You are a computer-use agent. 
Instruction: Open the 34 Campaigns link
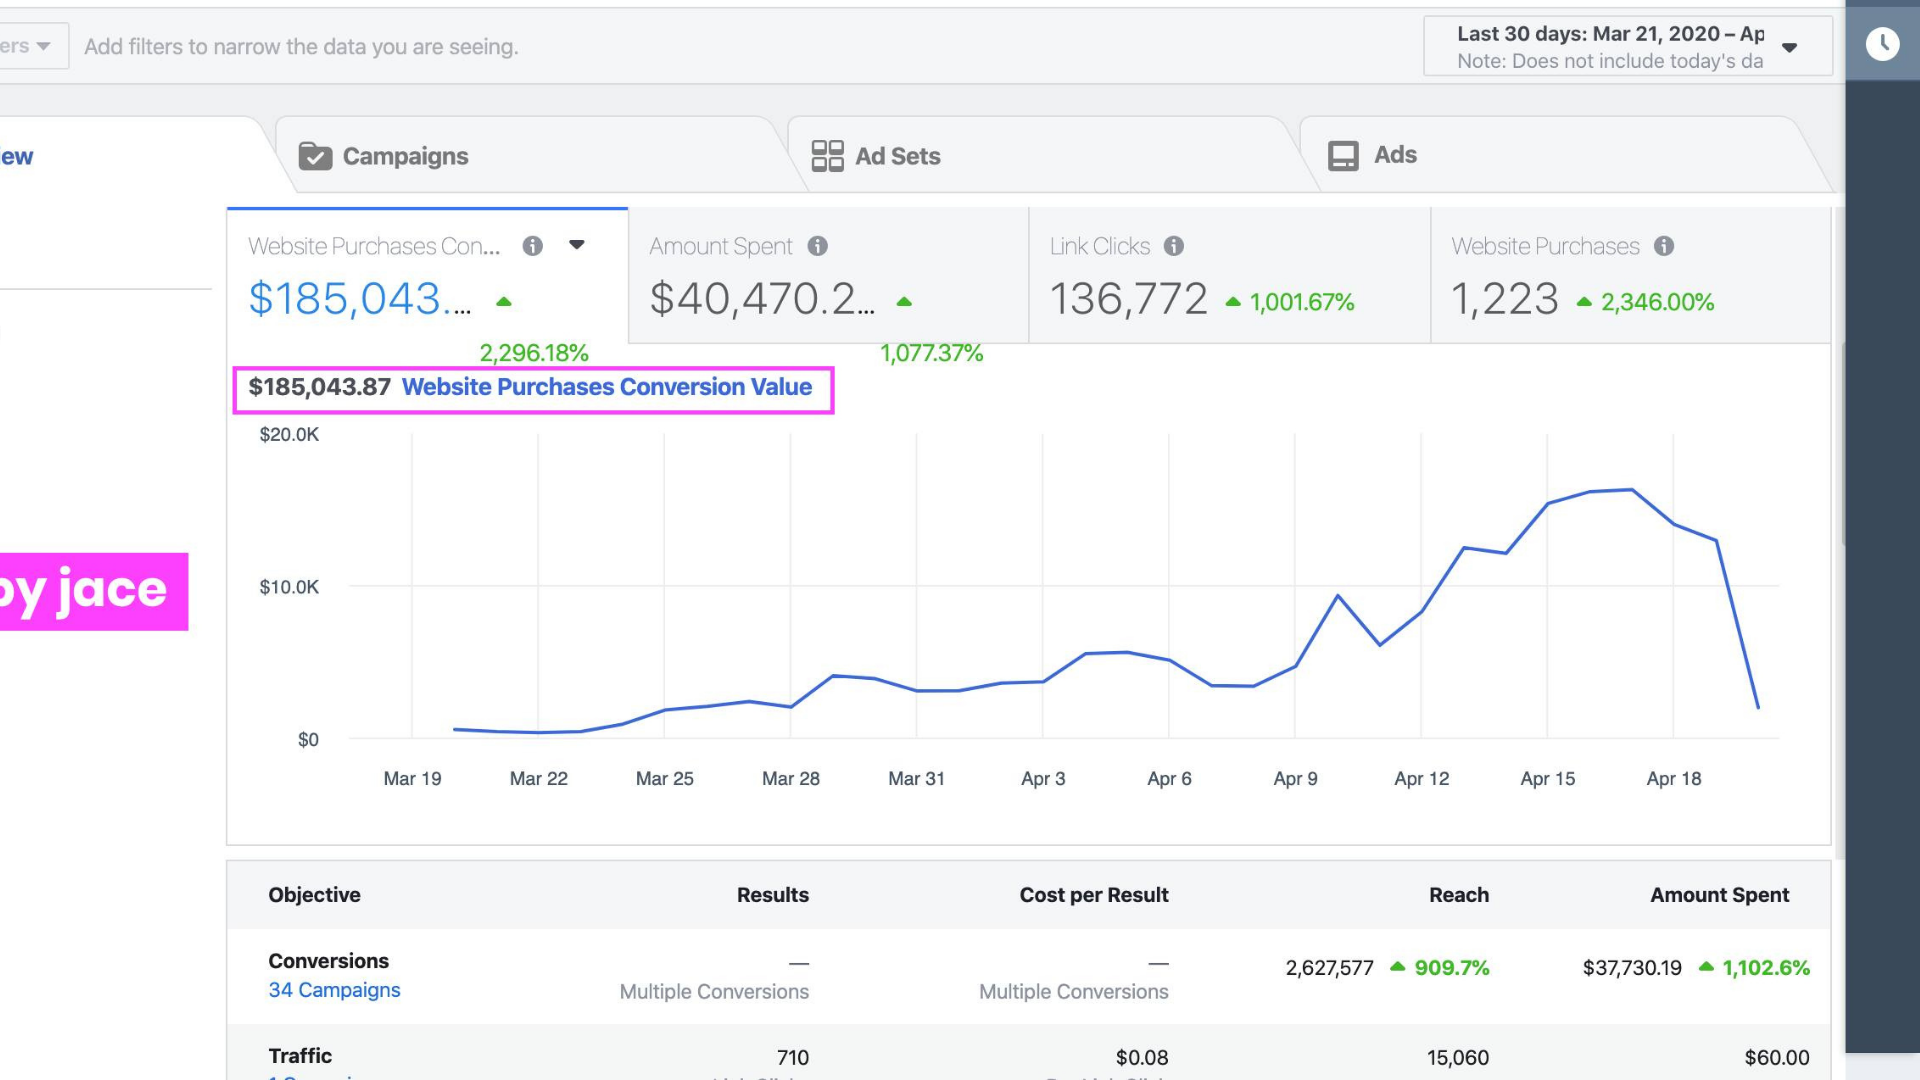click(334, 990)
